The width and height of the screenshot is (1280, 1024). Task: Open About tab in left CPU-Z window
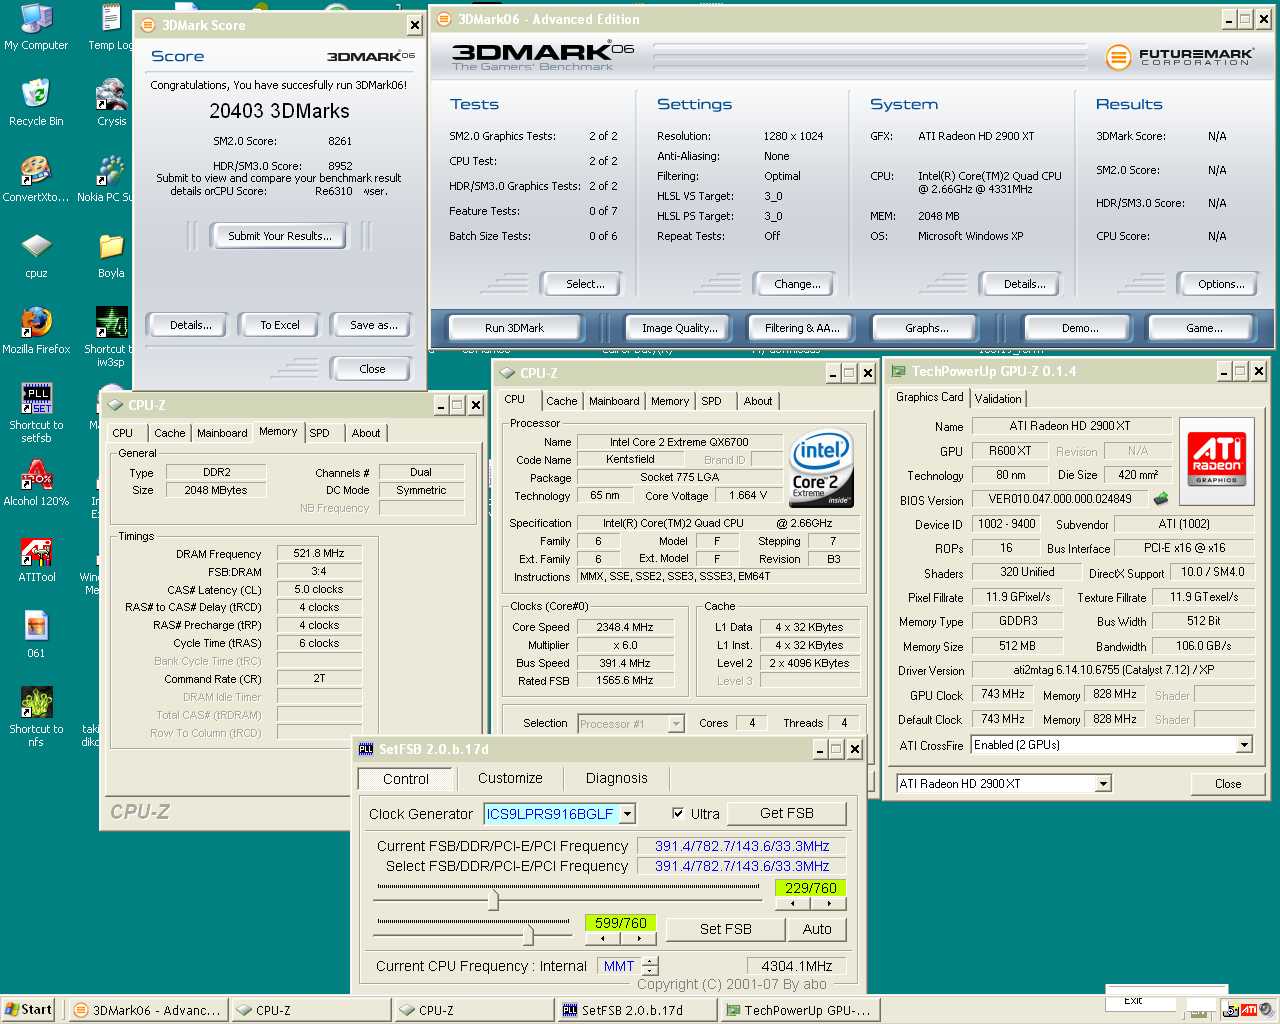[x=366, y=433]
